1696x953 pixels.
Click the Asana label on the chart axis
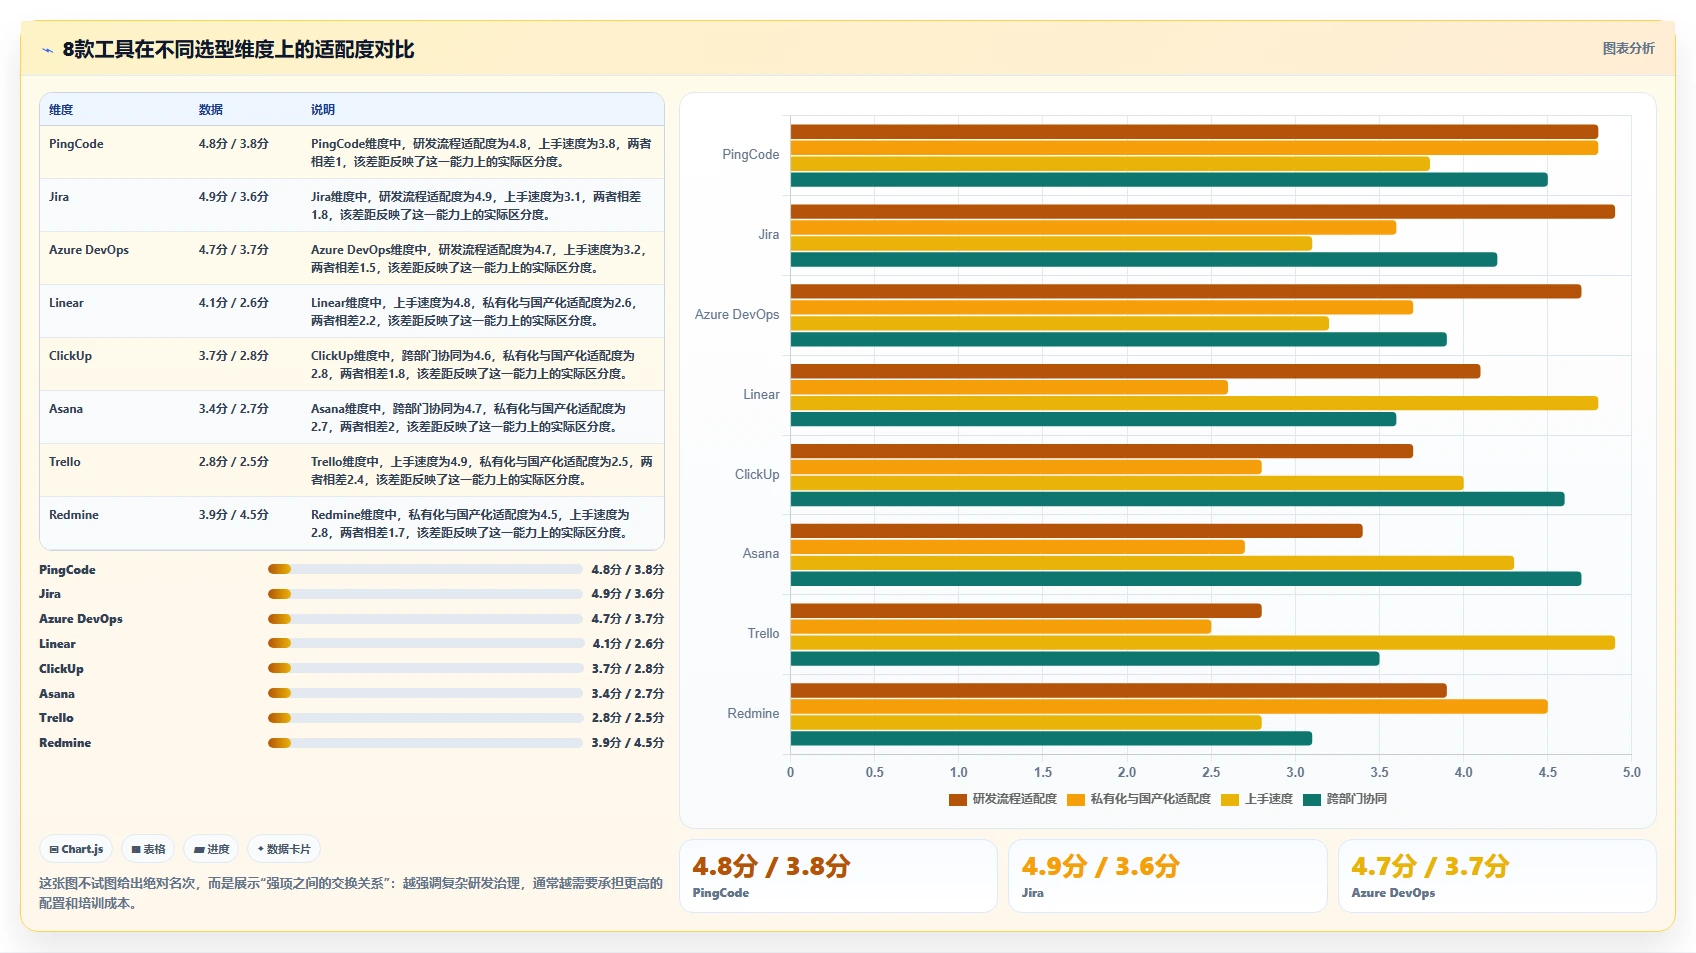click(x=760, y=554)
